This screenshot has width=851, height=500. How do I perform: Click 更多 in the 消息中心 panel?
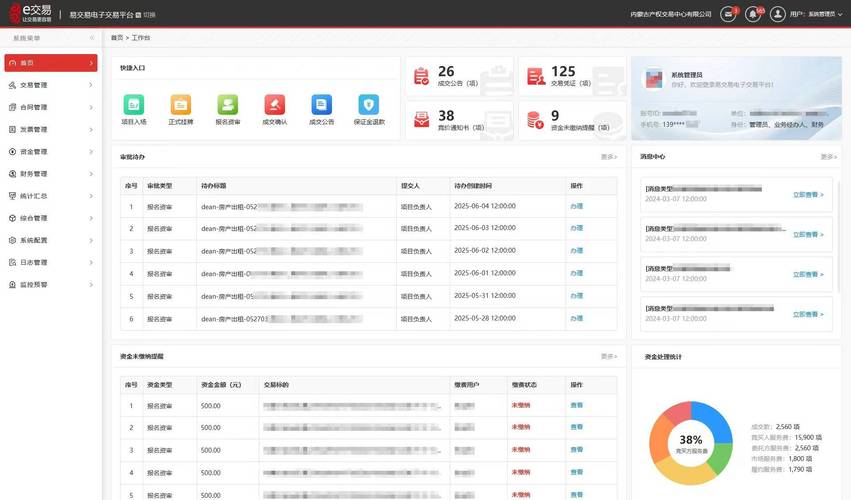[x=829, y=157]
